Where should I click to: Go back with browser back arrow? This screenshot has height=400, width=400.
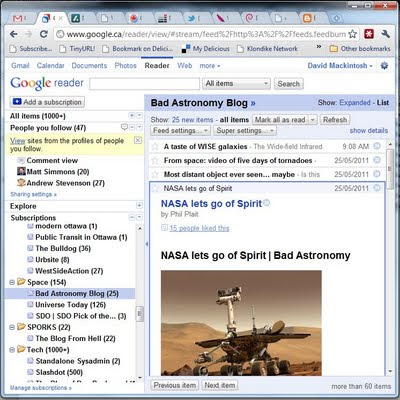coord(14,34)
